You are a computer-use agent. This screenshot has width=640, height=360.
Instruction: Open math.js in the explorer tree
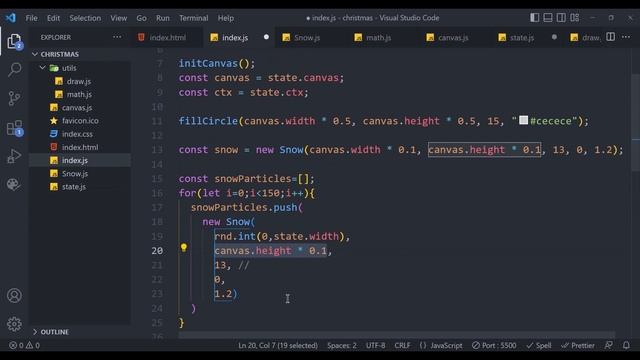coord(79,94)
